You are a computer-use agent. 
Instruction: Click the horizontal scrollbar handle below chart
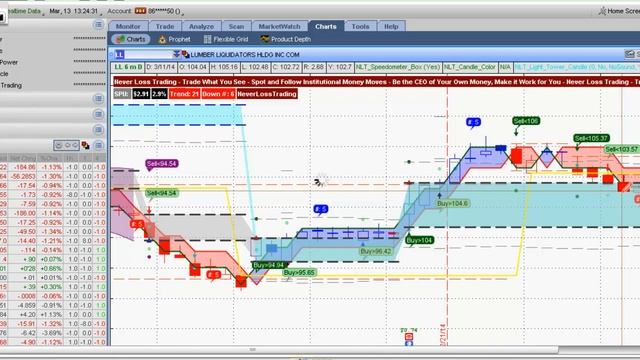click(253, 350)
